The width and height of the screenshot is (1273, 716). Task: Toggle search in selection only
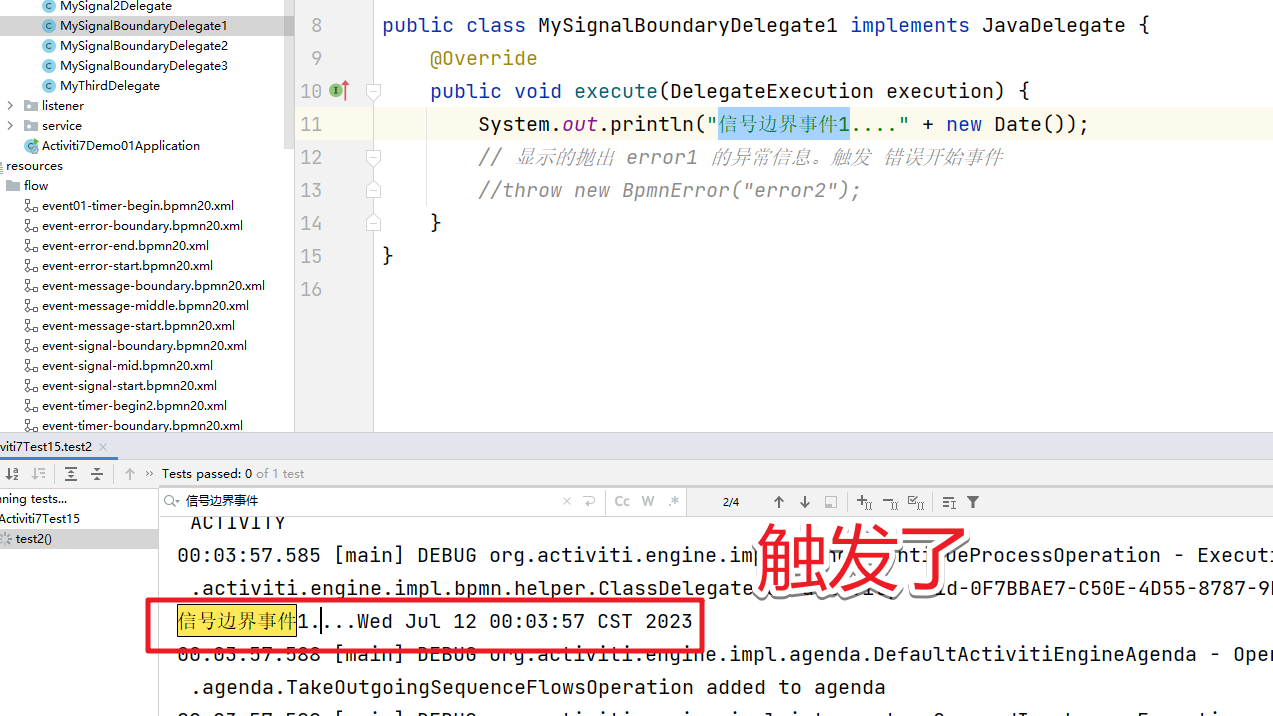pos(831,502)
